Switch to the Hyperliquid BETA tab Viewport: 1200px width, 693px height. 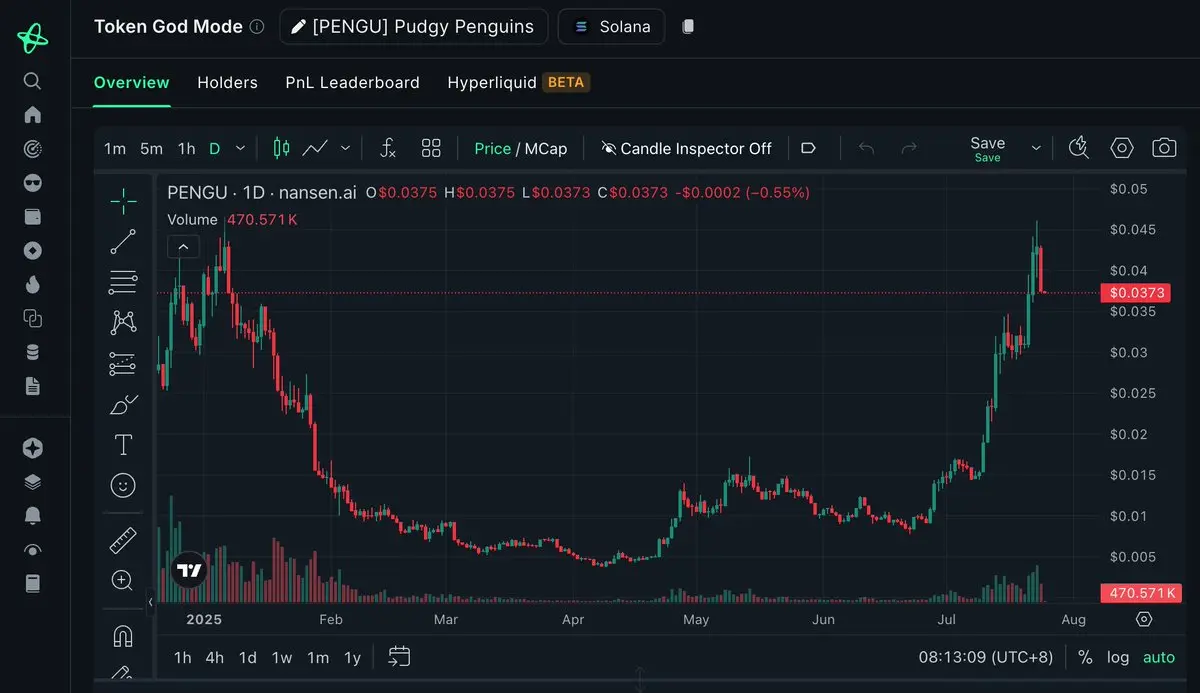point(518,83)
